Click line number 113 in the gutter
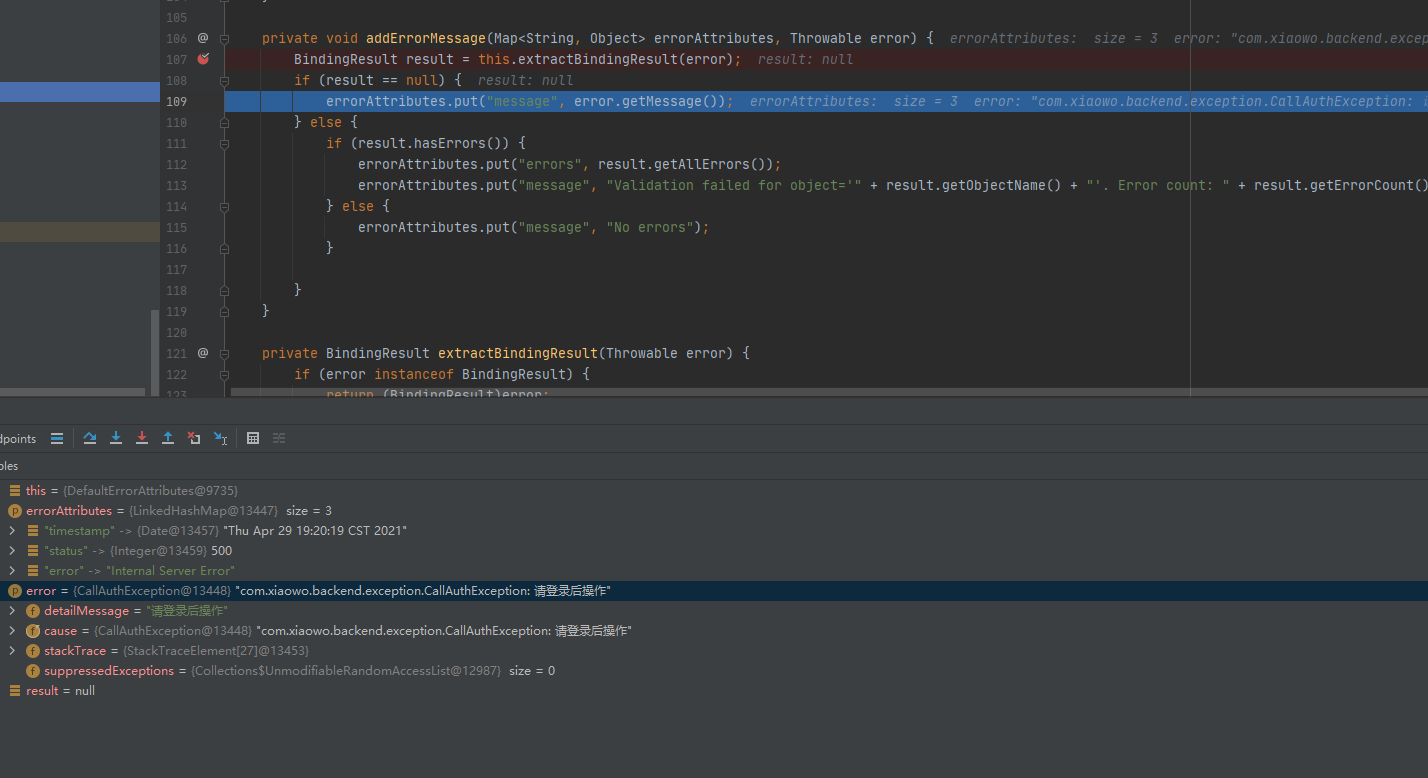The image size is (1428, 778). 176,185
